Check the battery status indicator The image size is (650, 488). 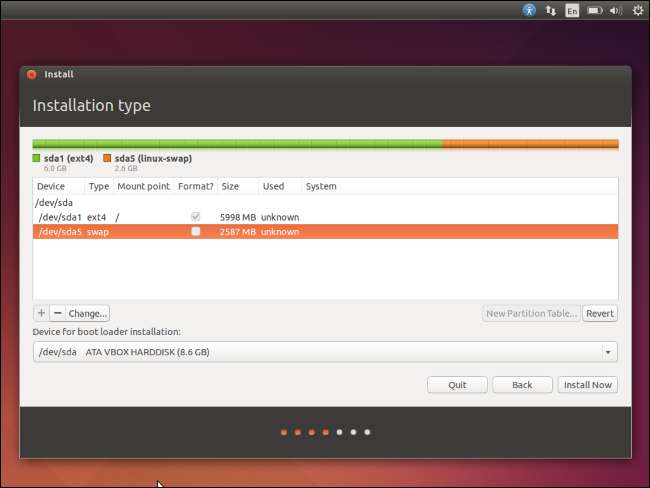coord(595,10)
